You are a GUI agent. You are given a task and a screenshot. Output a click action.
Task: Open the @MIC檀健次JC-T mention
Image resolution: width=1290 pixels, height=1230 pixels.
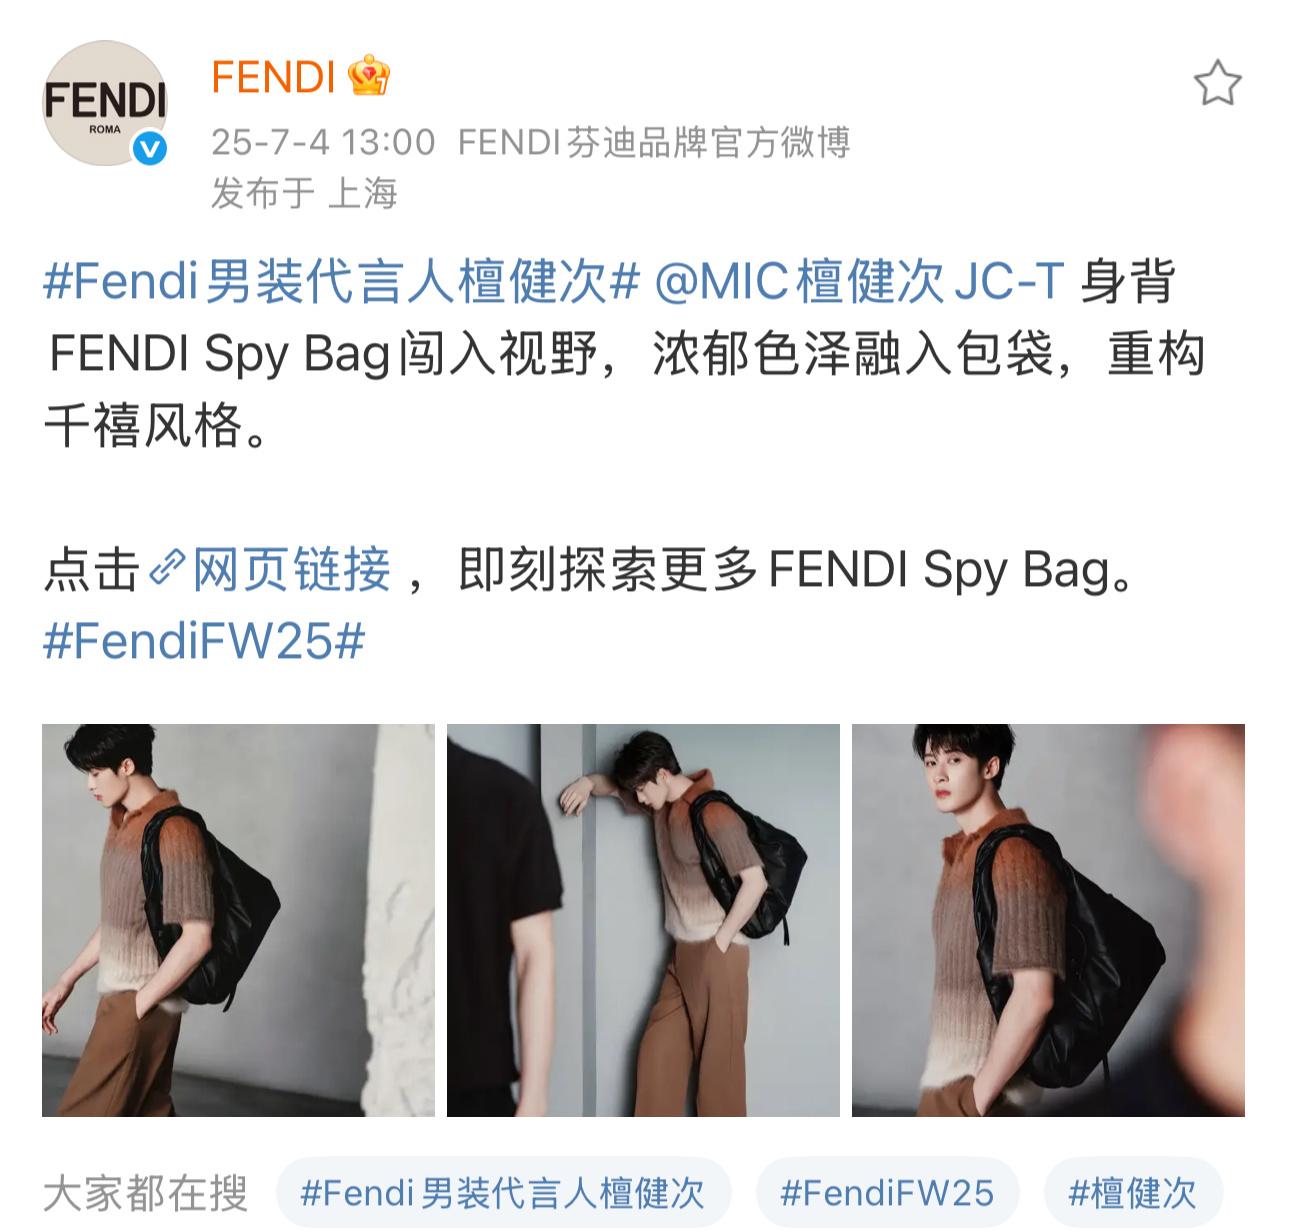click(859, 283)
